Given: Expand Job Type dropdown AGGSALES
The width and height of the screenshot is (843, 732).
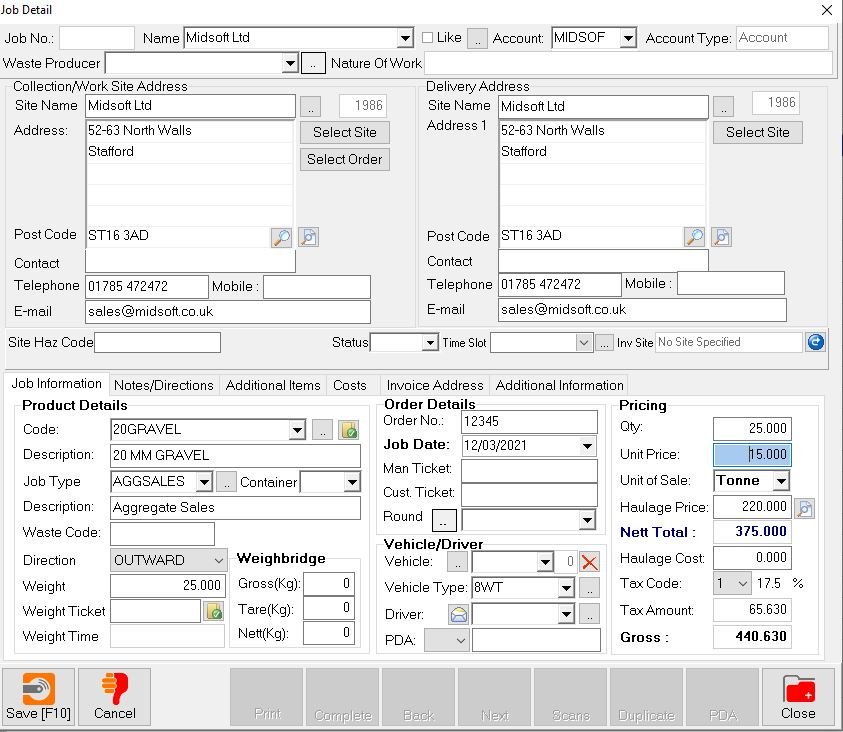Looking at the screenshot, I should click(x=204, y=482).
